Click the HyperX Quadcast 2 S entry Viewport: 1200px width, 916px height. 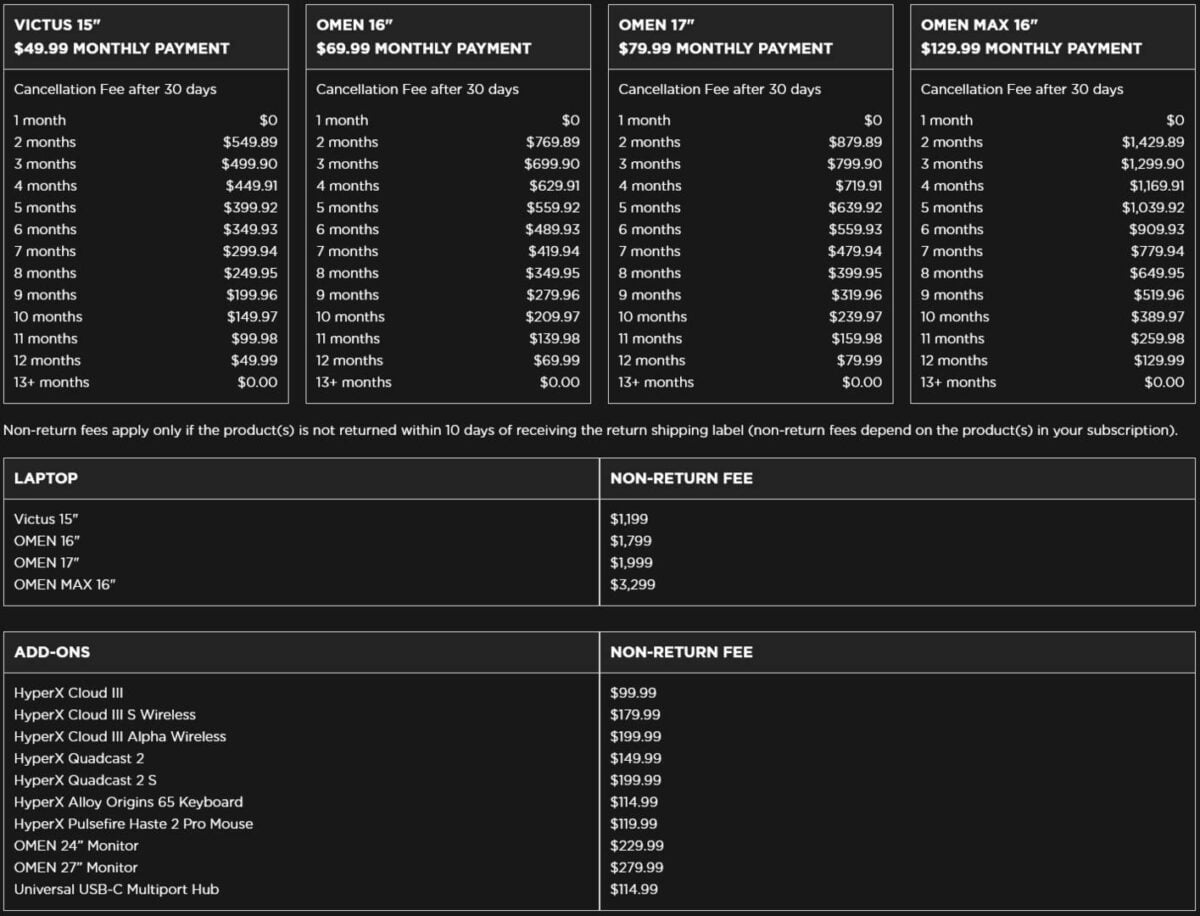(x=85, y=780)
